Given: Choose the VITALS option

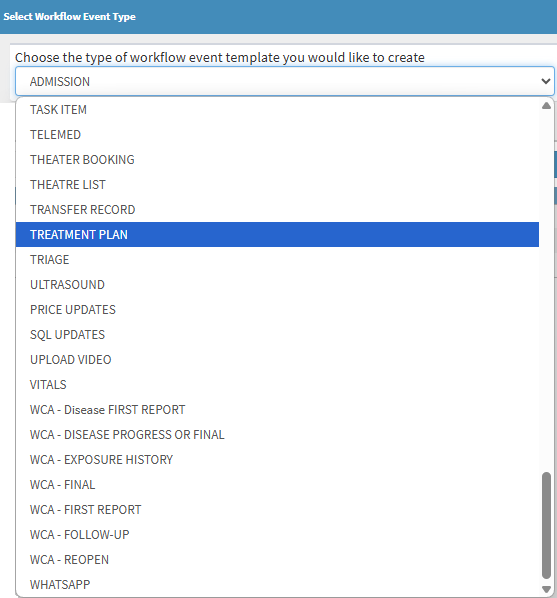Looking at the screenshot, I should pyautogui.click(x=277, y=384).
